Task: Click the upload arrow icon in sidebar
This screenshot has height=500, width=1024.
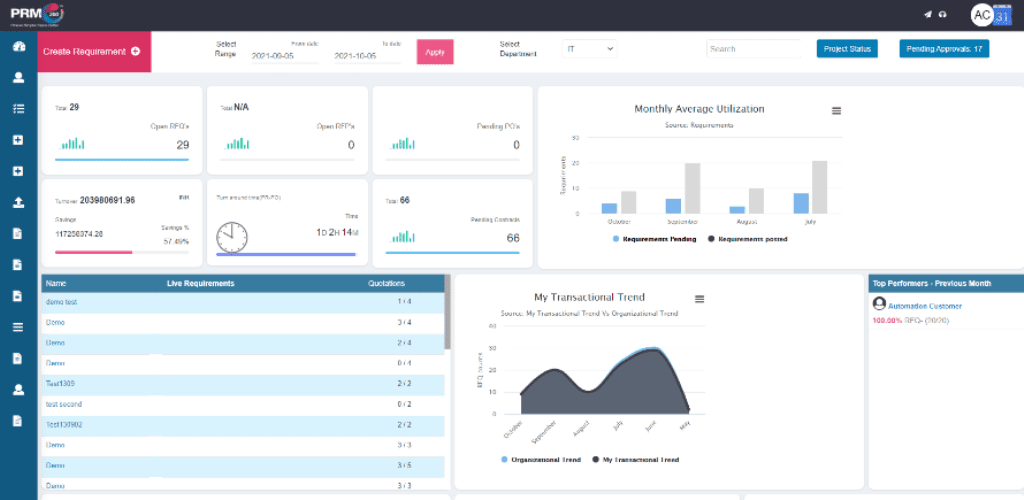Action: (x=18, y=202)
